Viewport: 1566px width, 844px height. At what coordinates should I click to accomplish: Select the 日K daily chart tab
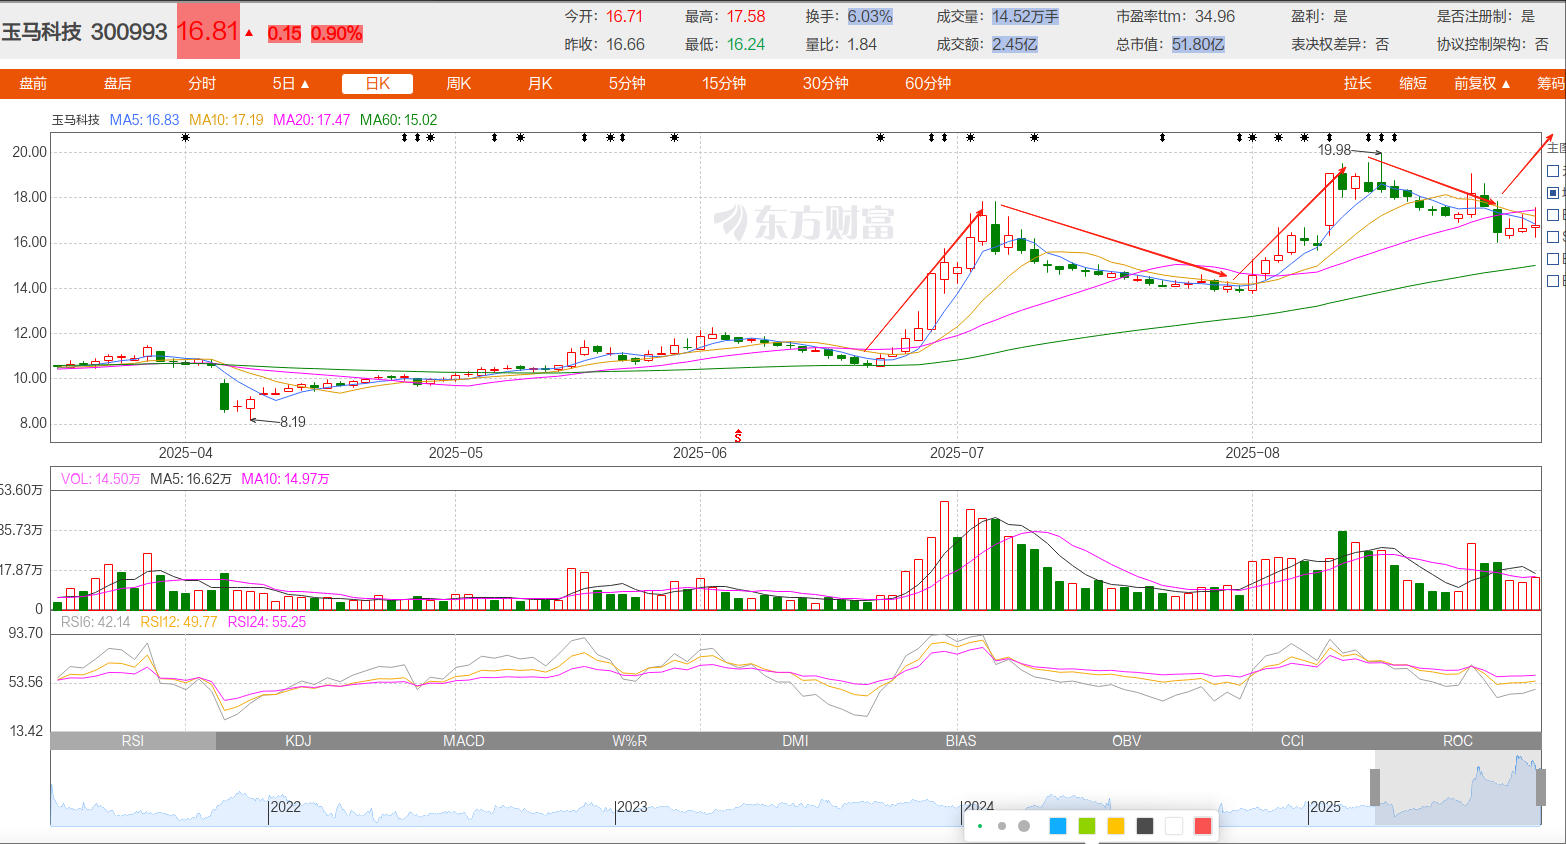[x=377, y=84]
